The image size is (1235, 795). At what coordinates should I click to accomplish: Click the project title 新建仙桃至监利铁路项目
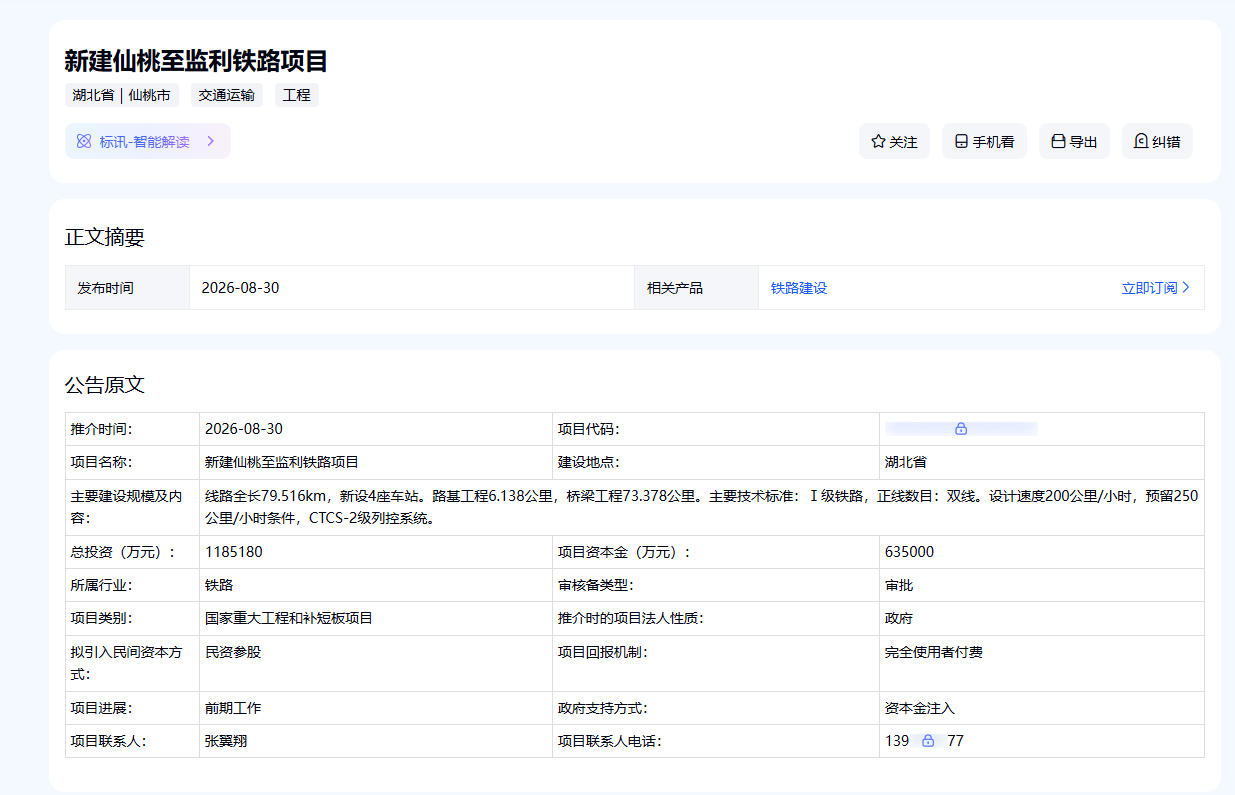(x=196, y=61)
